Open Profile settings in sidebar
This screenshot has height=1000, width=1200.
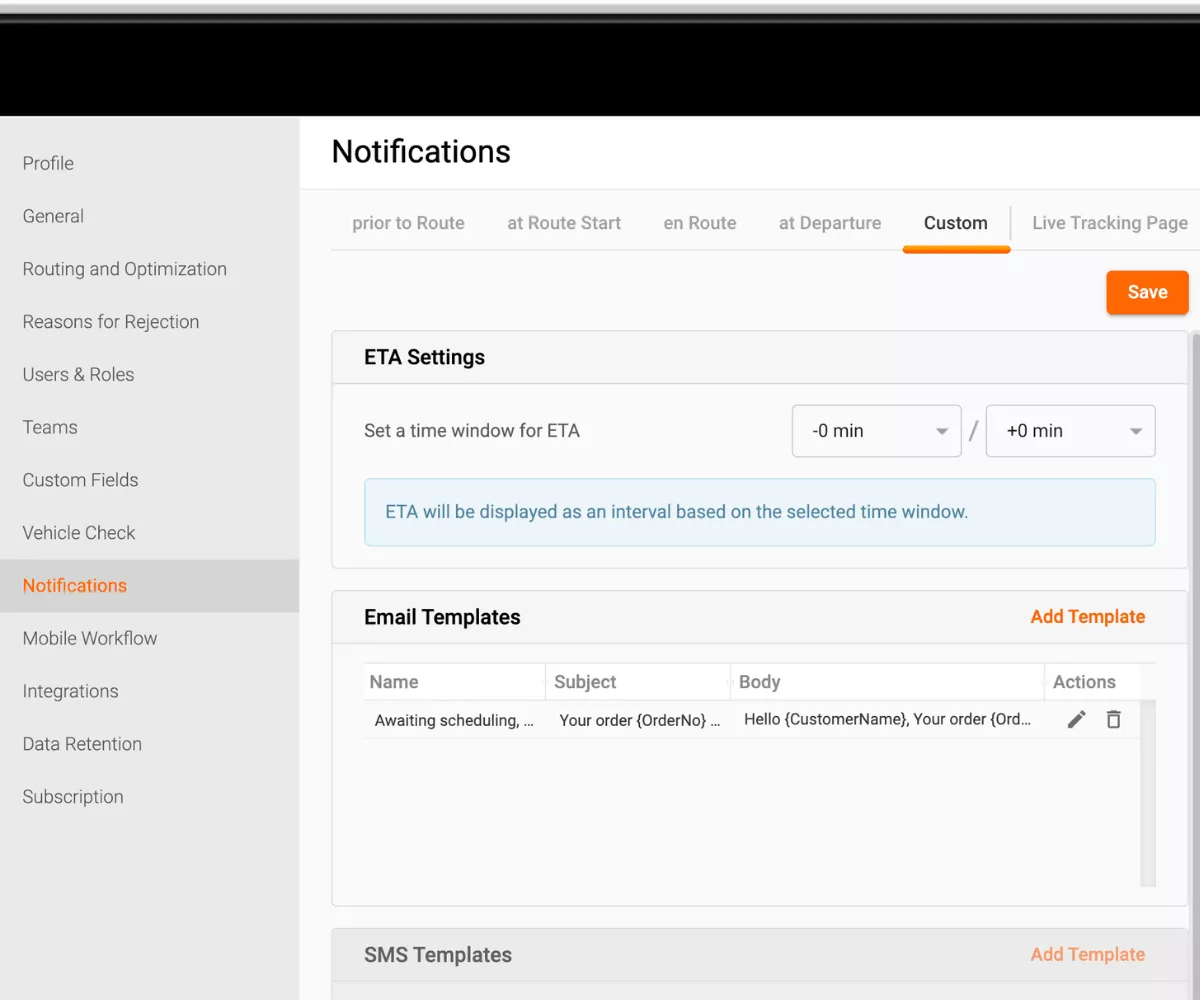point(149,163)
